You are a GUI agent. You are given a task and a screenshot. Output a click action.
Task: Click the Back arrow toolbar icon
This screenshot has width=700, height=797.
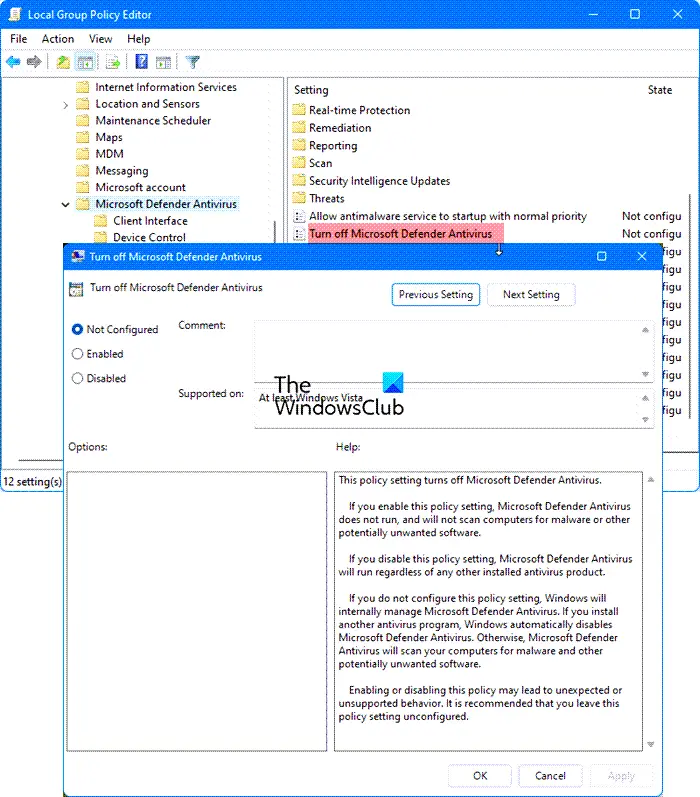(13, 62)
